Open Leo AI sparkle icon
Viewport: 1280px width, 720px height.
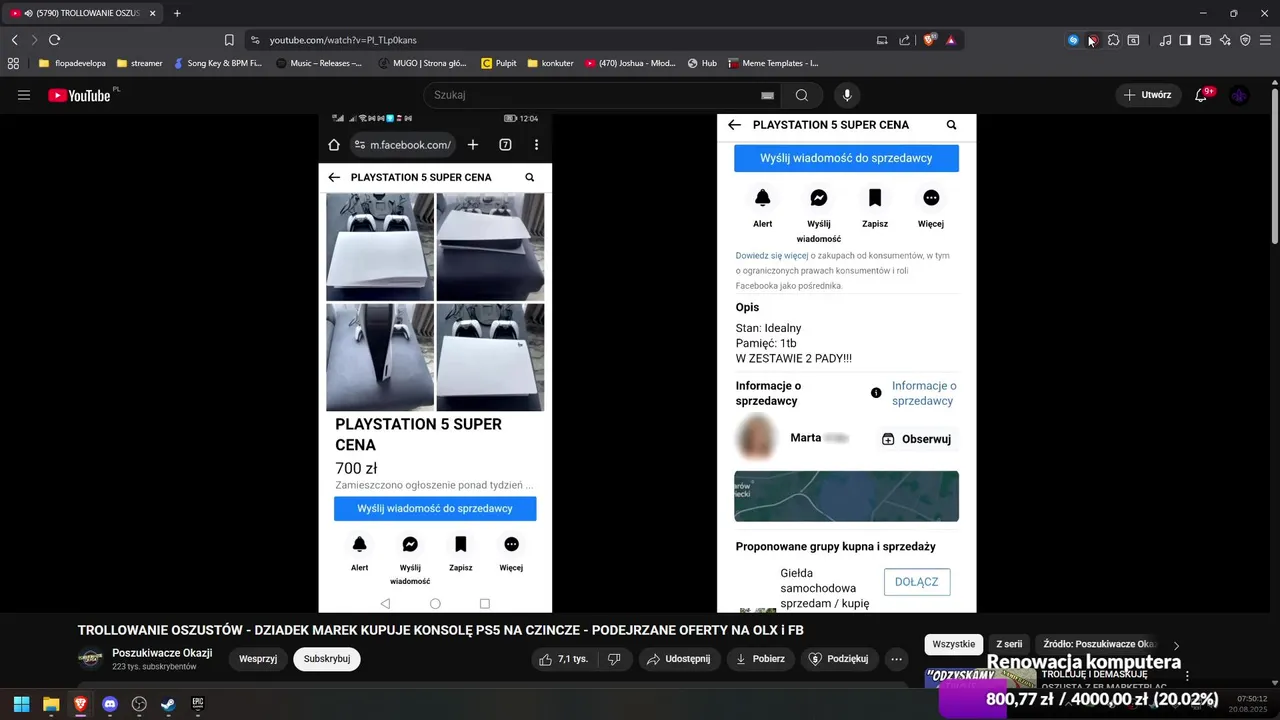(1225, 40)
